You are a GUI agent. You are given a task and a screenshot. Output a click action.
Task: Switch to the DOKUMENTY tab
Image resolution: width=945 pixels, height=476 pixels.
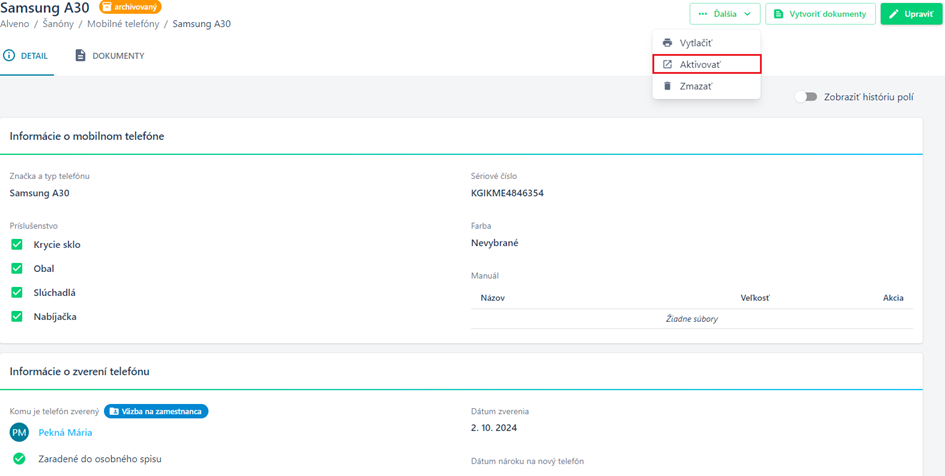pyautogui.click(x=109, y=56)
